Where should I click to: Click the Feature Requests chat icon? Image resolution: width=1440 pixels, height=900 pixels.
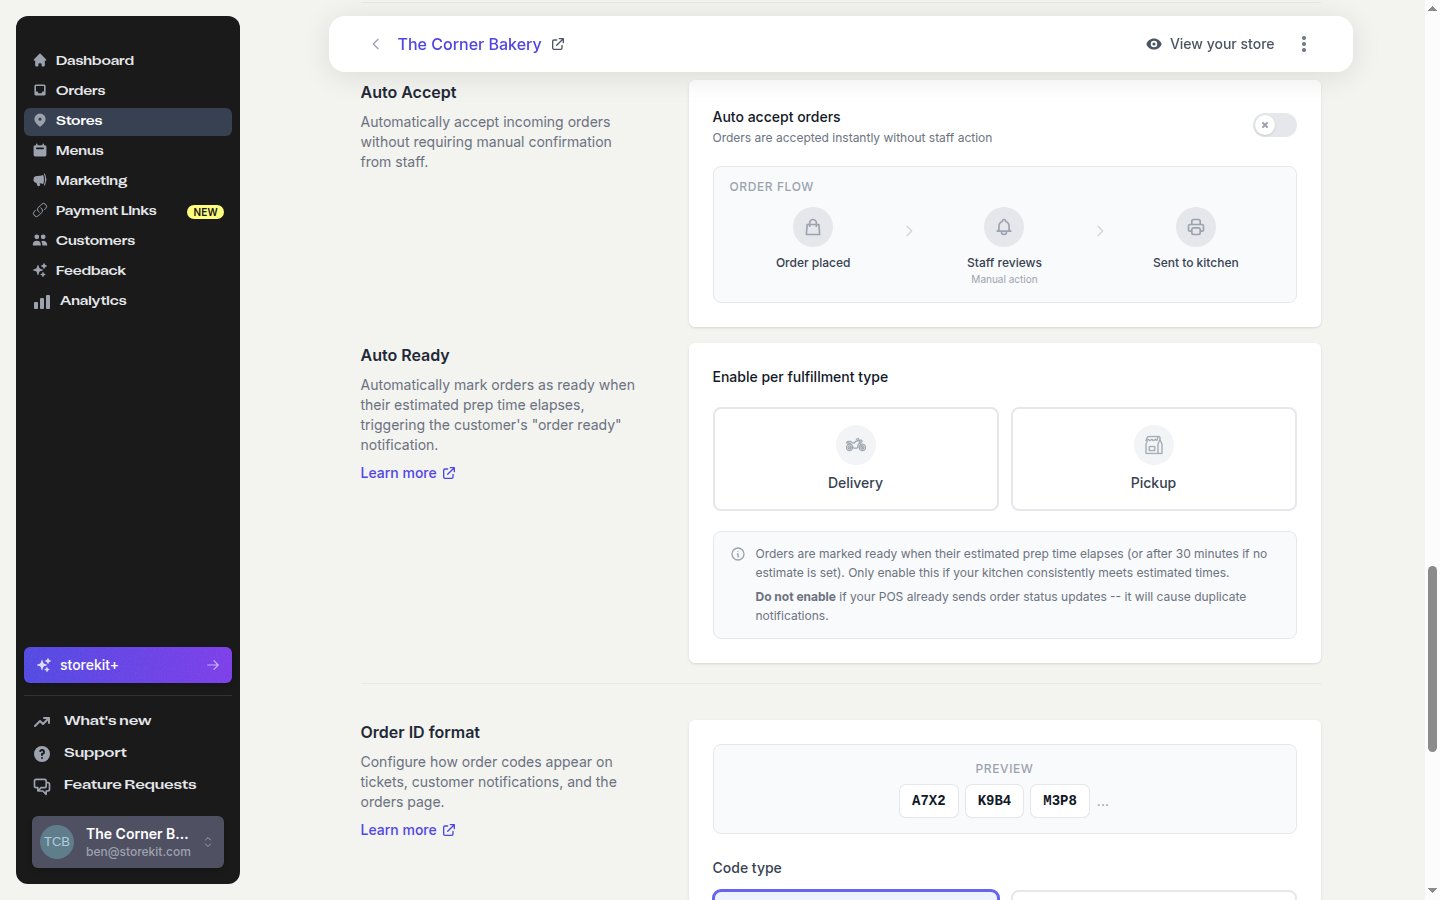[42, 786]
